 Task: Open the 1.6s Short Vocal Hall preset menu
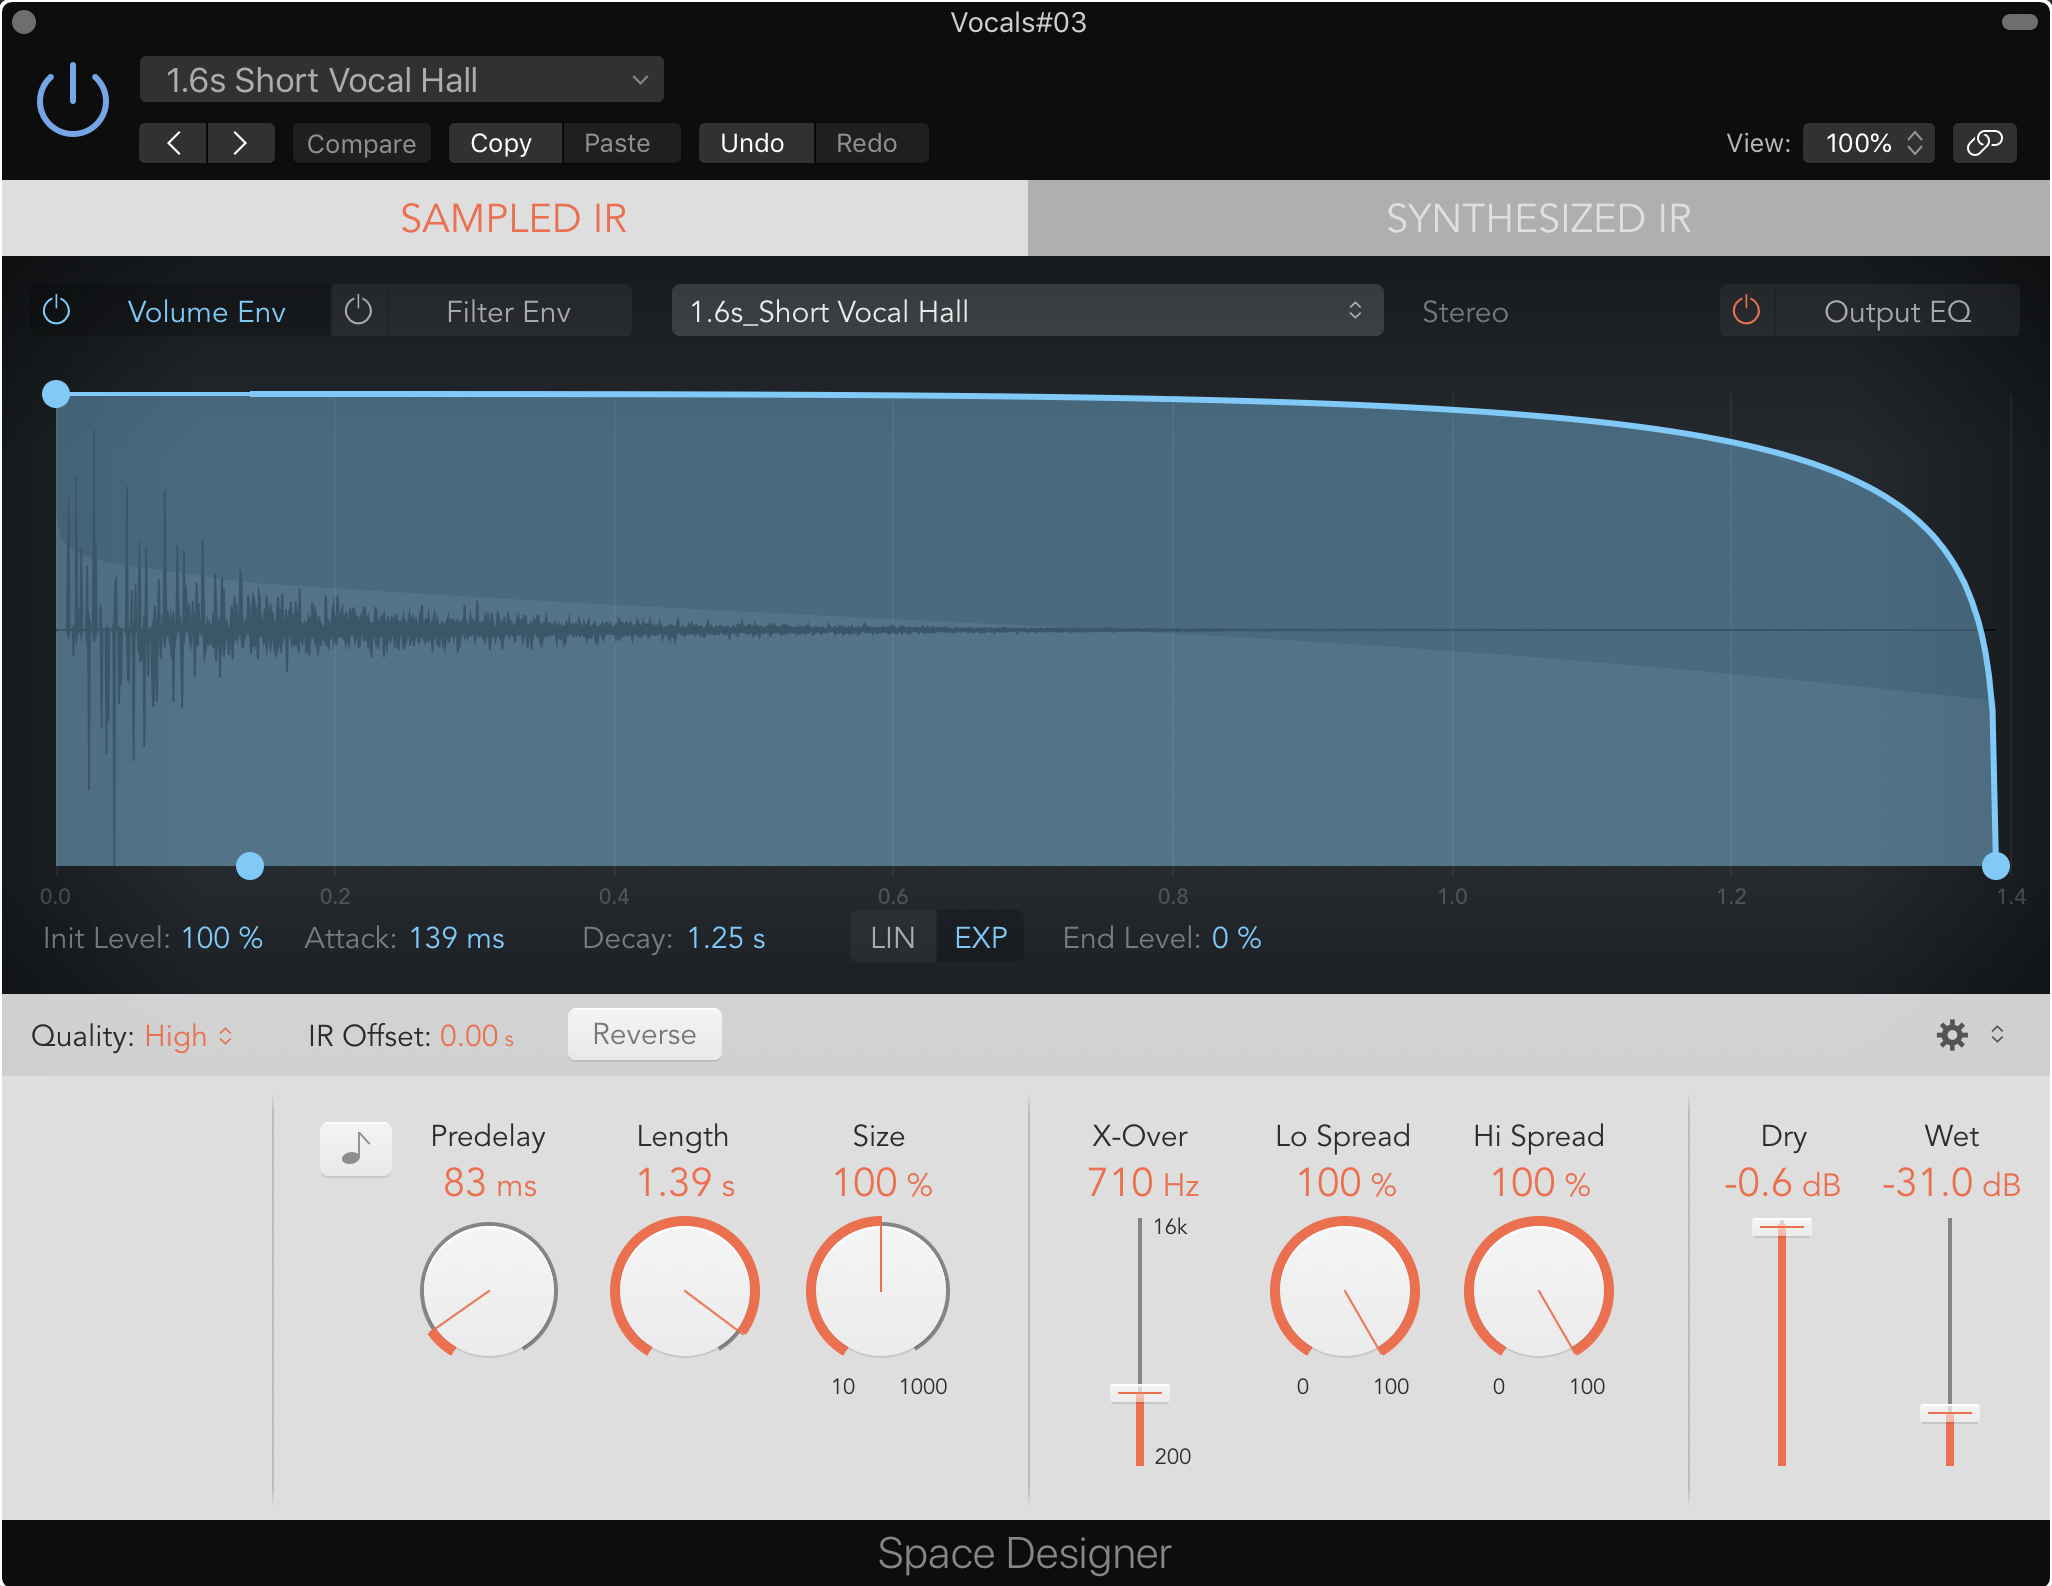(x=401, y=80)
